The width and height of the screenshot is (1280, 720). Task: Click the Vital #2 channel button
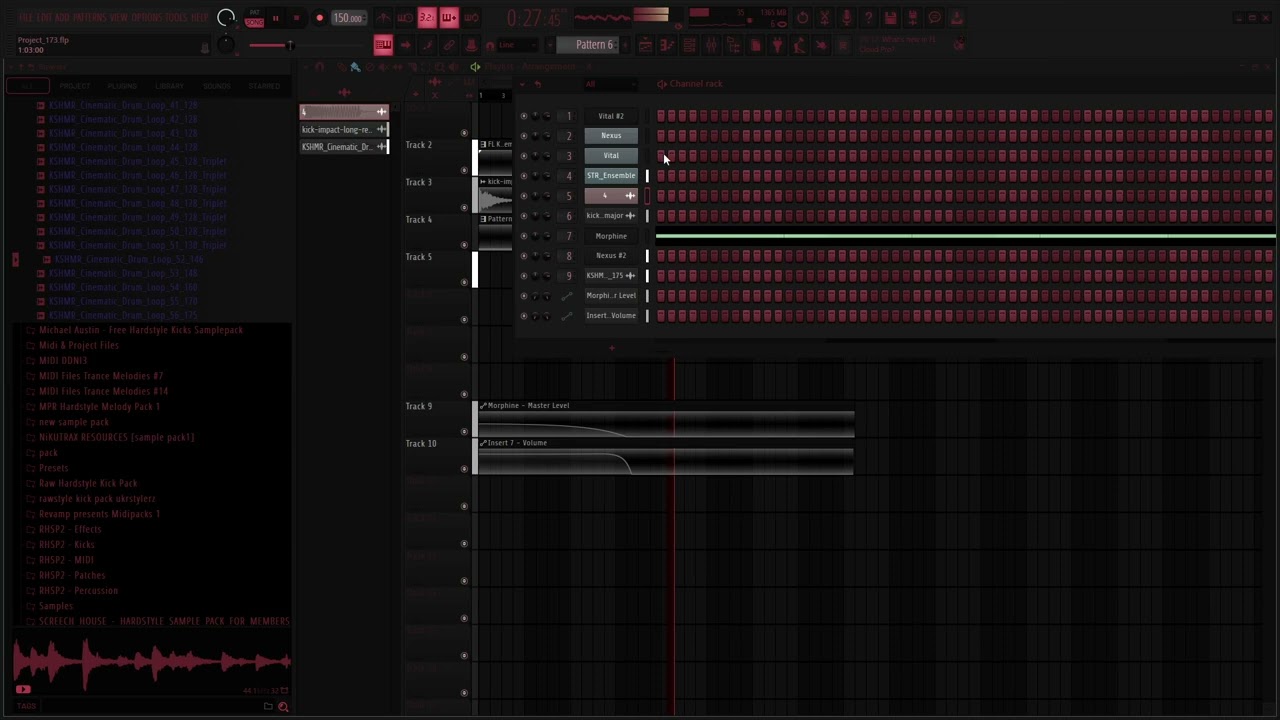(611, 116)
